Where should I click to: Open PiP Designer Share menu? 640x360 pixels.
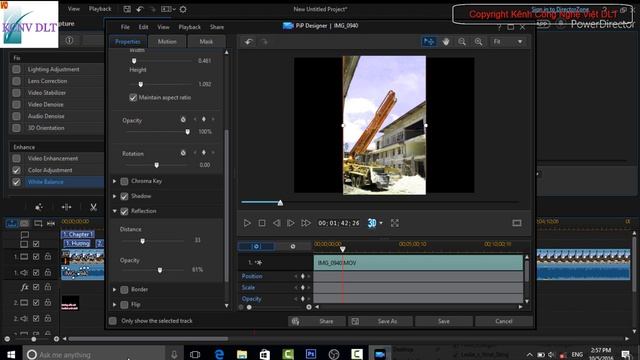[x=217, y=27]
